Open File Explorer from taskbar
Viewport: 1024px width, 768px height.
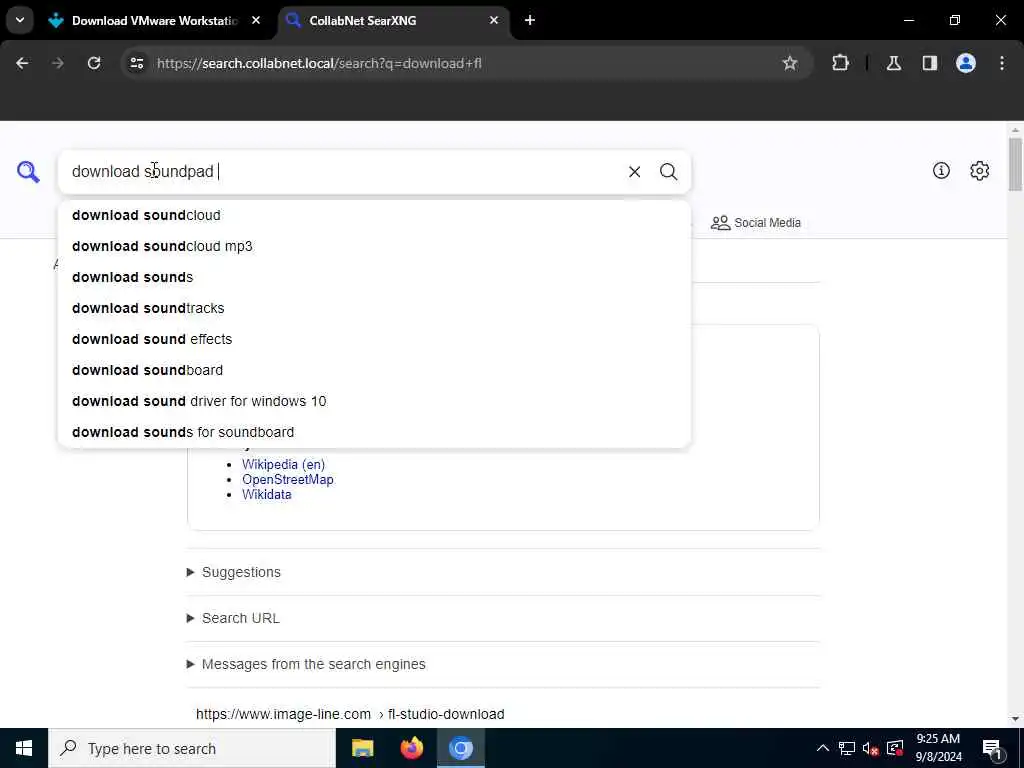[x=362, y=748]
